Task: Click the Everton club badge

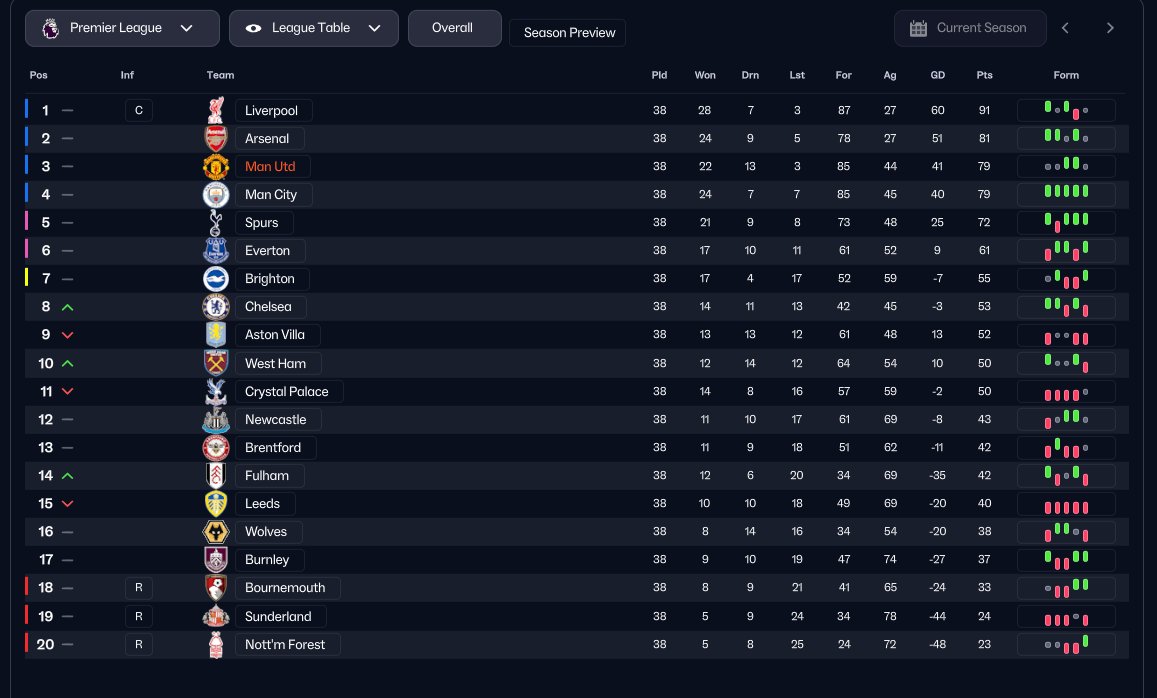Action: (x=216, y=250)
